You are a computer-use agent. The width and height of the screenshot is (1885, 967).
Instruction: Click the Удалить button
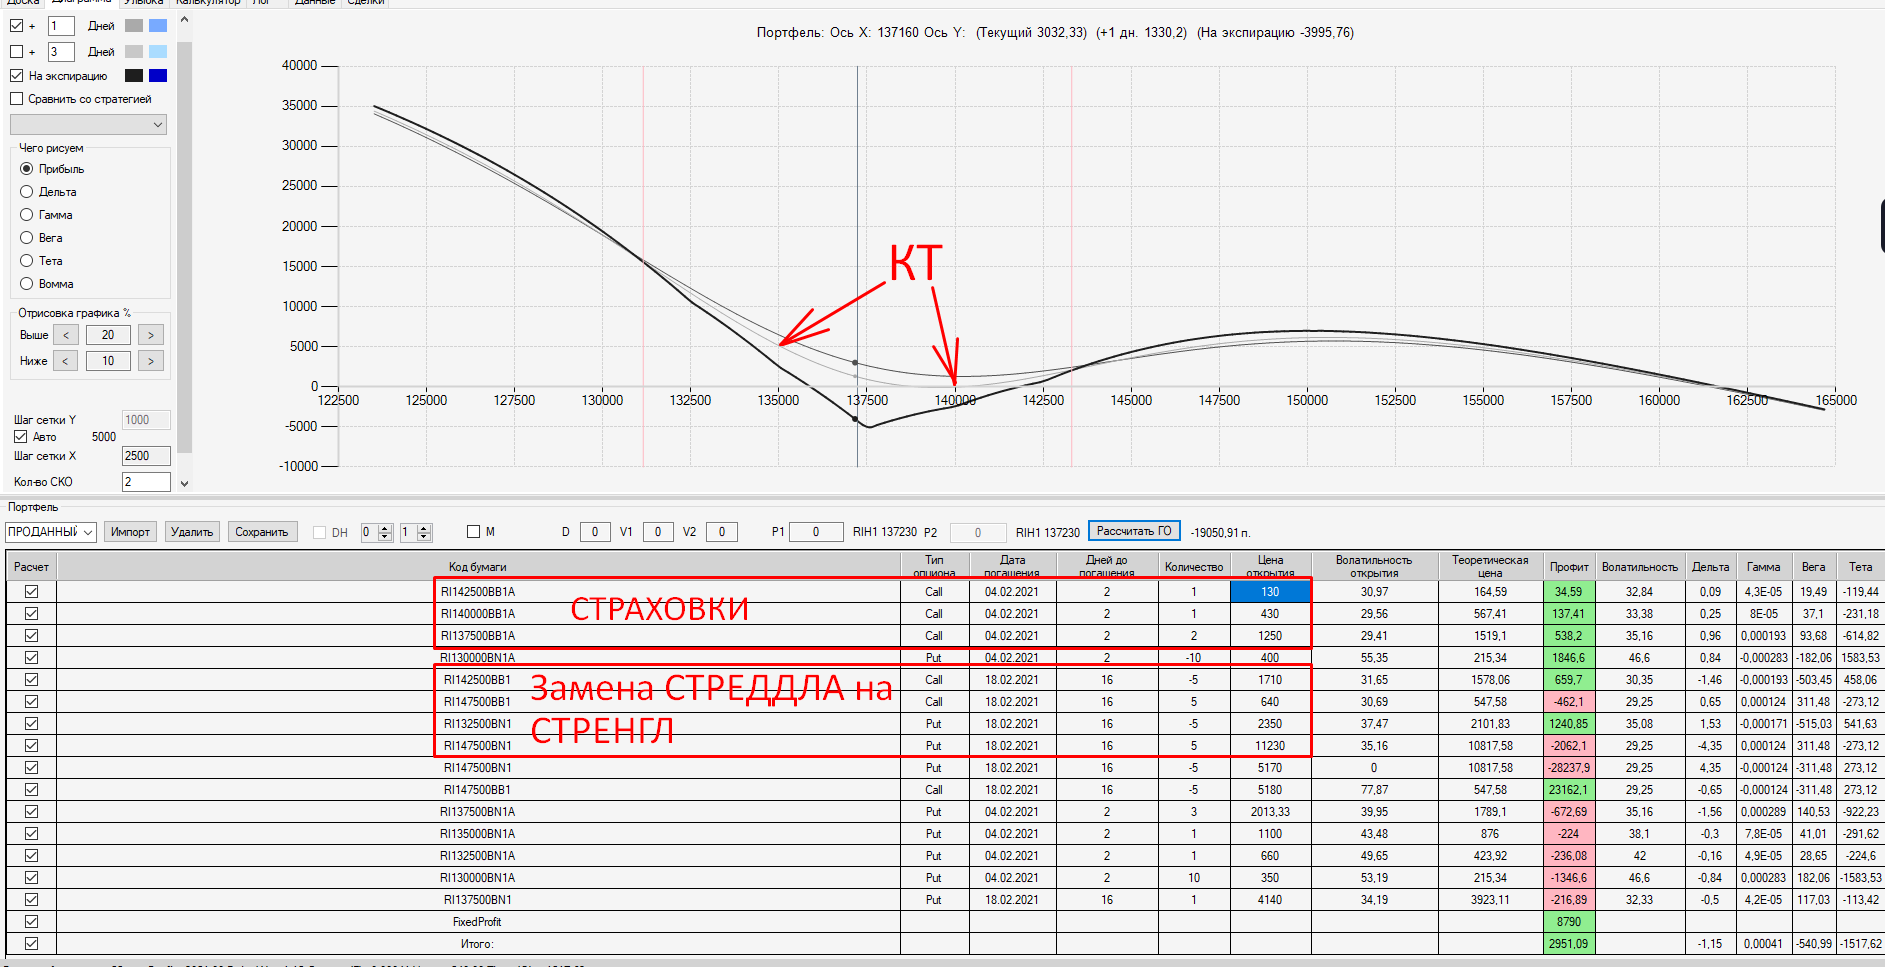[x=192, y=532]
